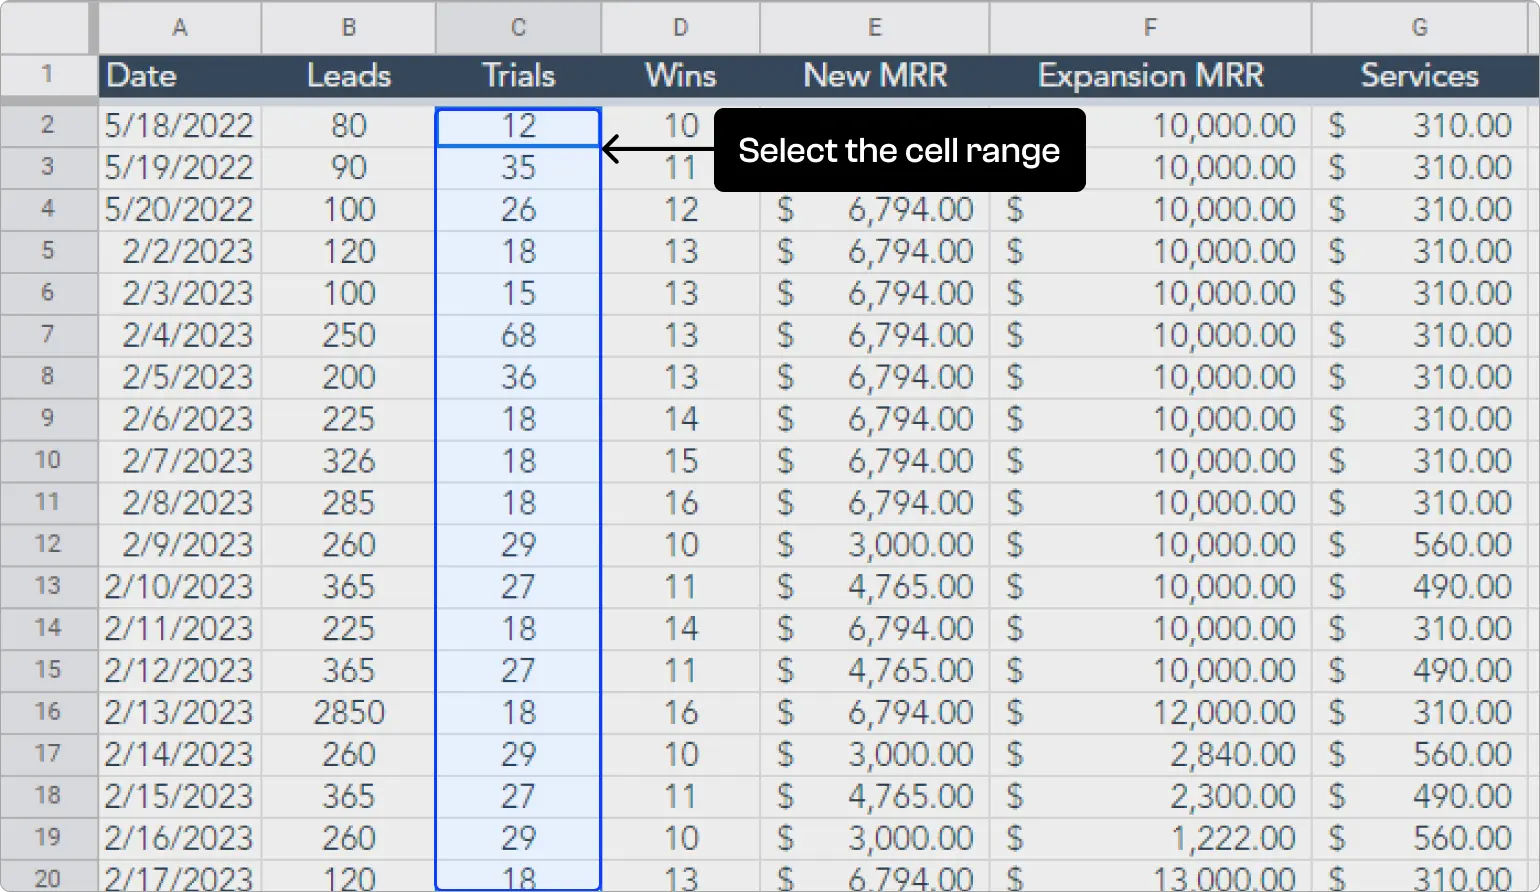Click the 'Select the cell range' tooltip
This screenshot has width=1540, height=892.
(x=899, y=150)
